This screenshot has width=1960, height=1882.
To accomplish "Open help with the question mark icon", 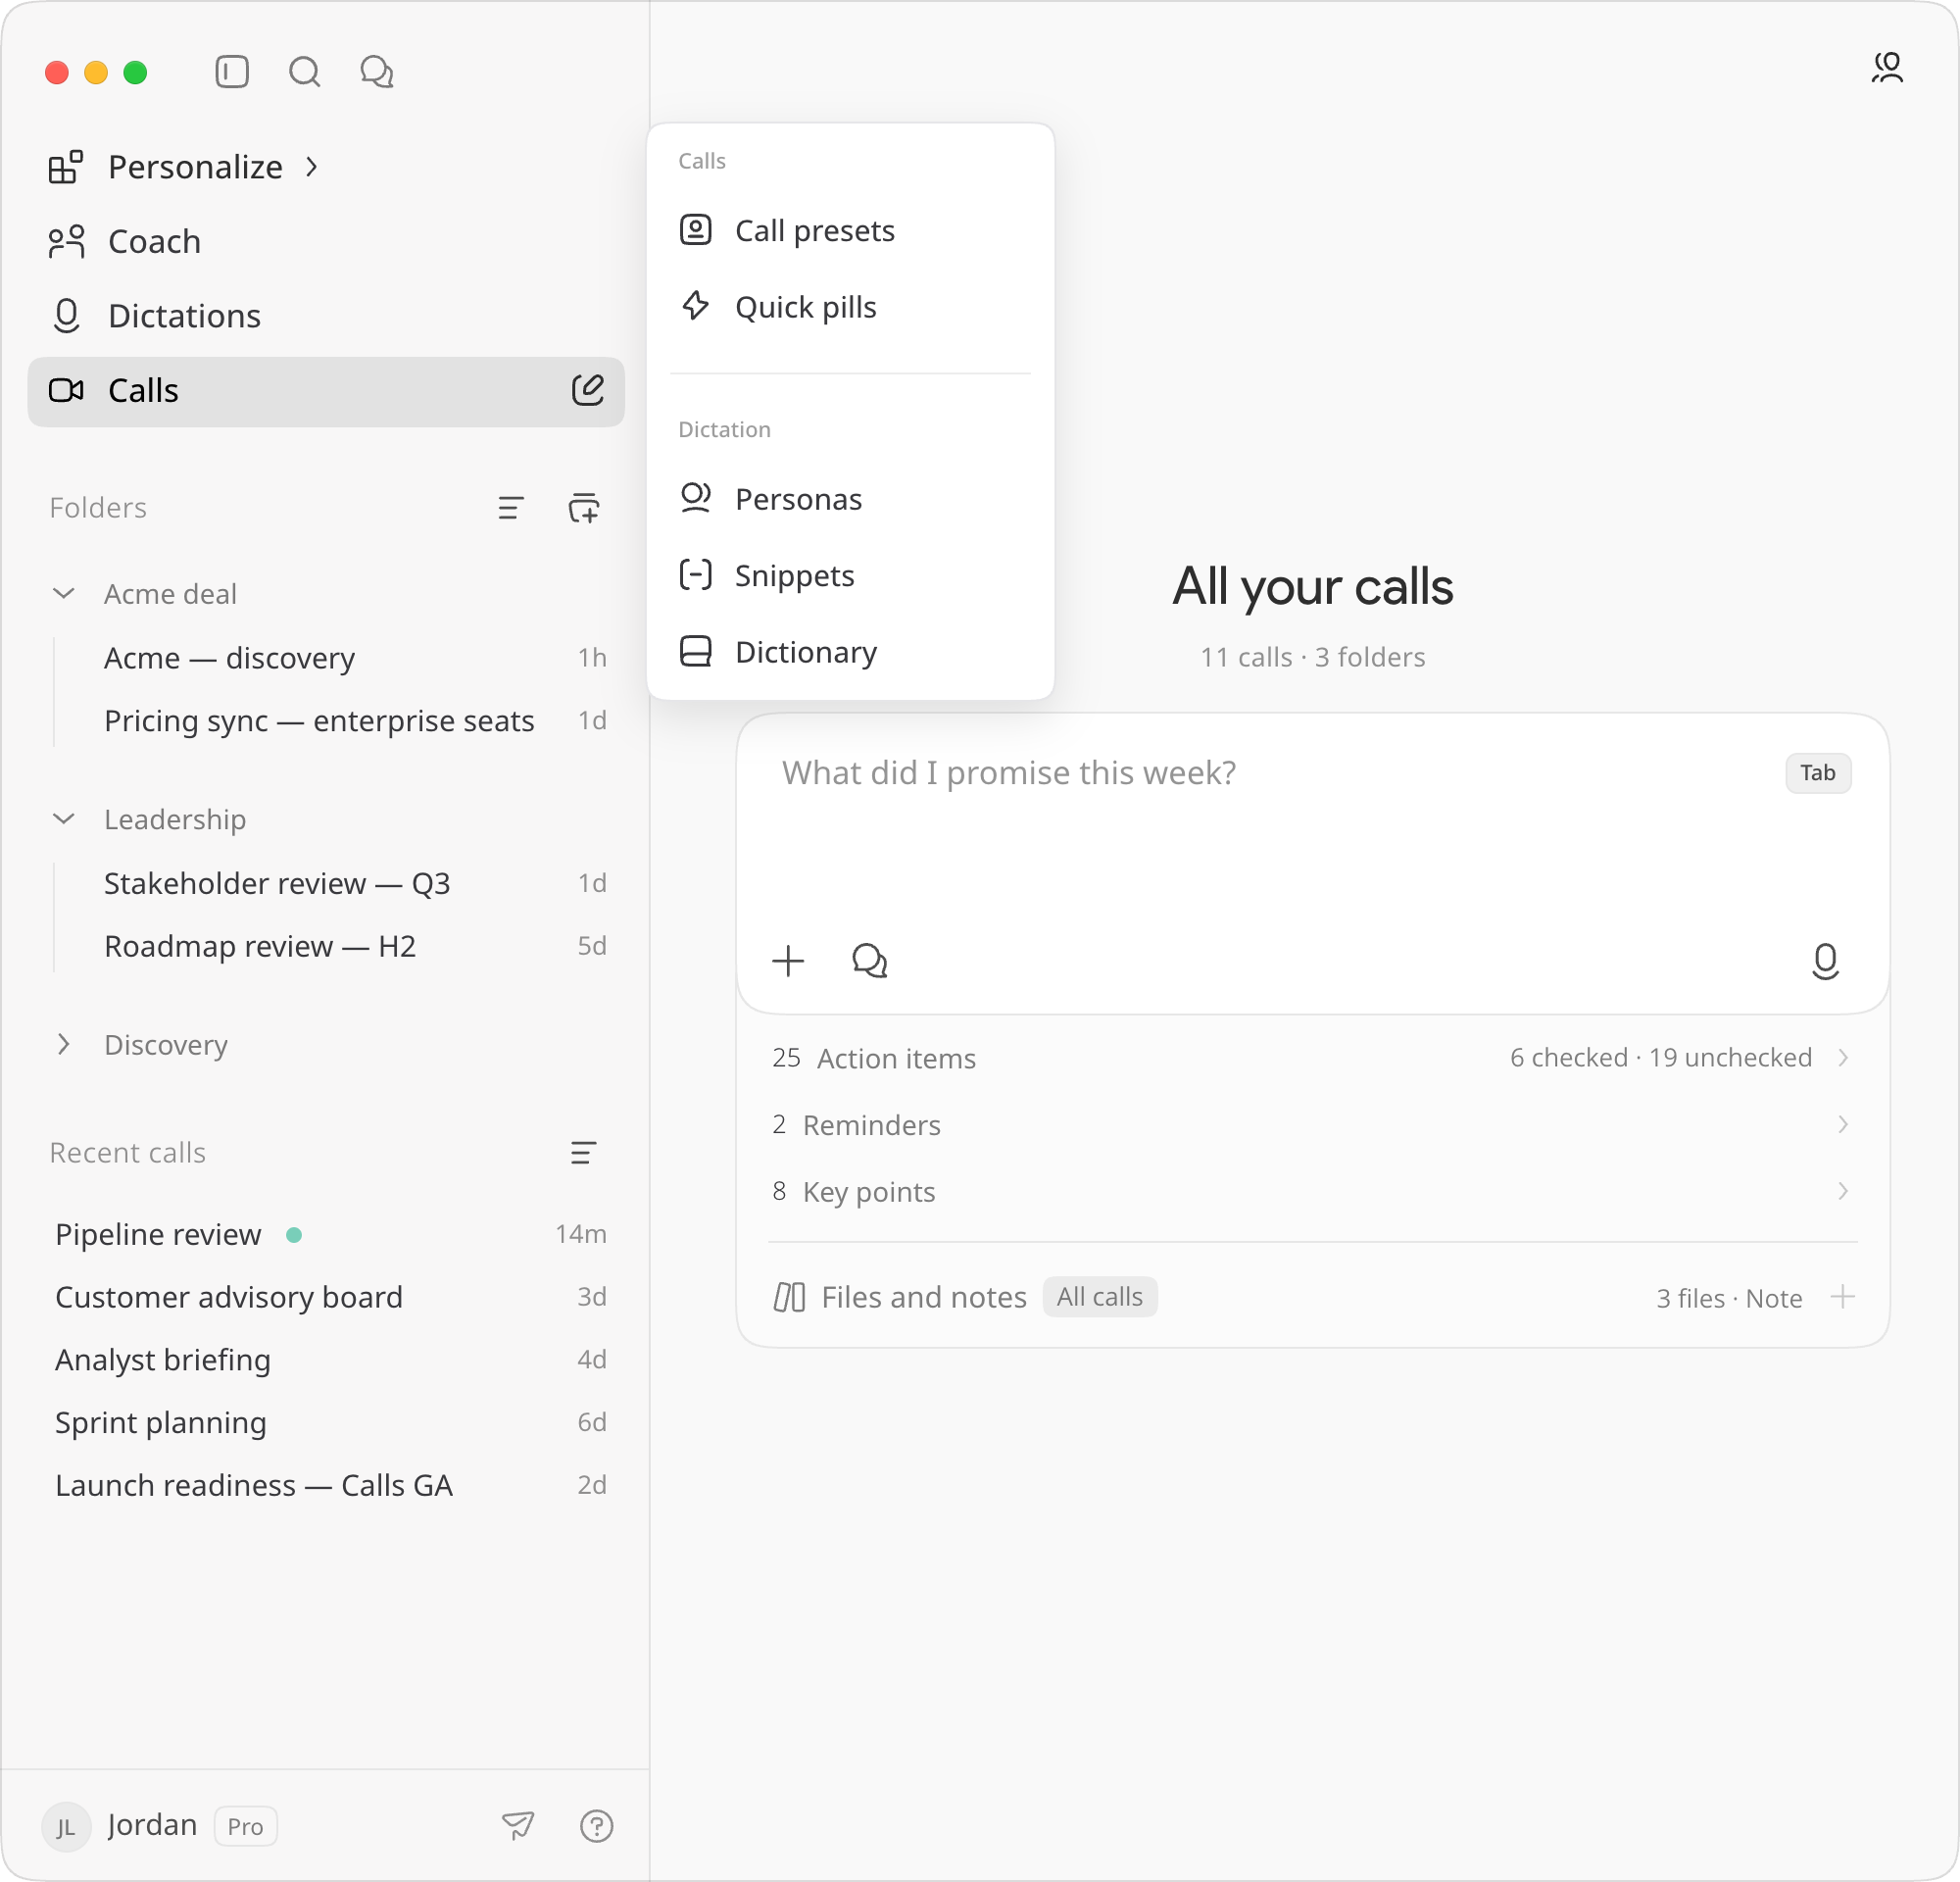I will coord(597,1826).
